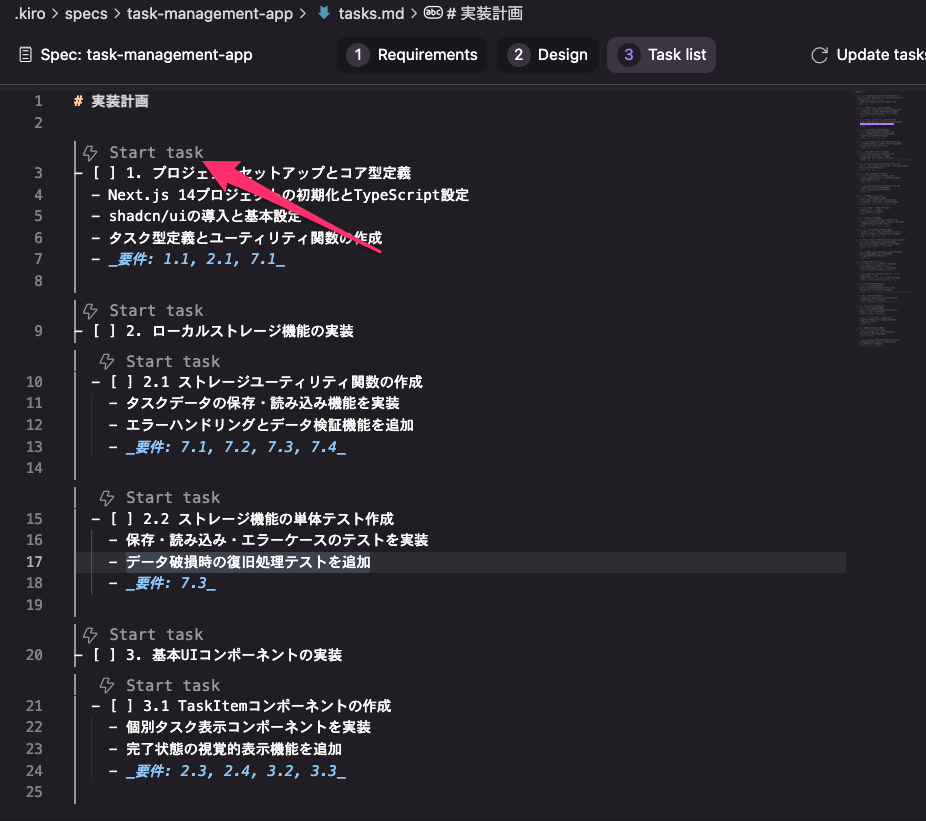Click line 保存・読み込み・エラーケースのテストを実装
The width and height of the screenshot is (926, 821).
277,540
